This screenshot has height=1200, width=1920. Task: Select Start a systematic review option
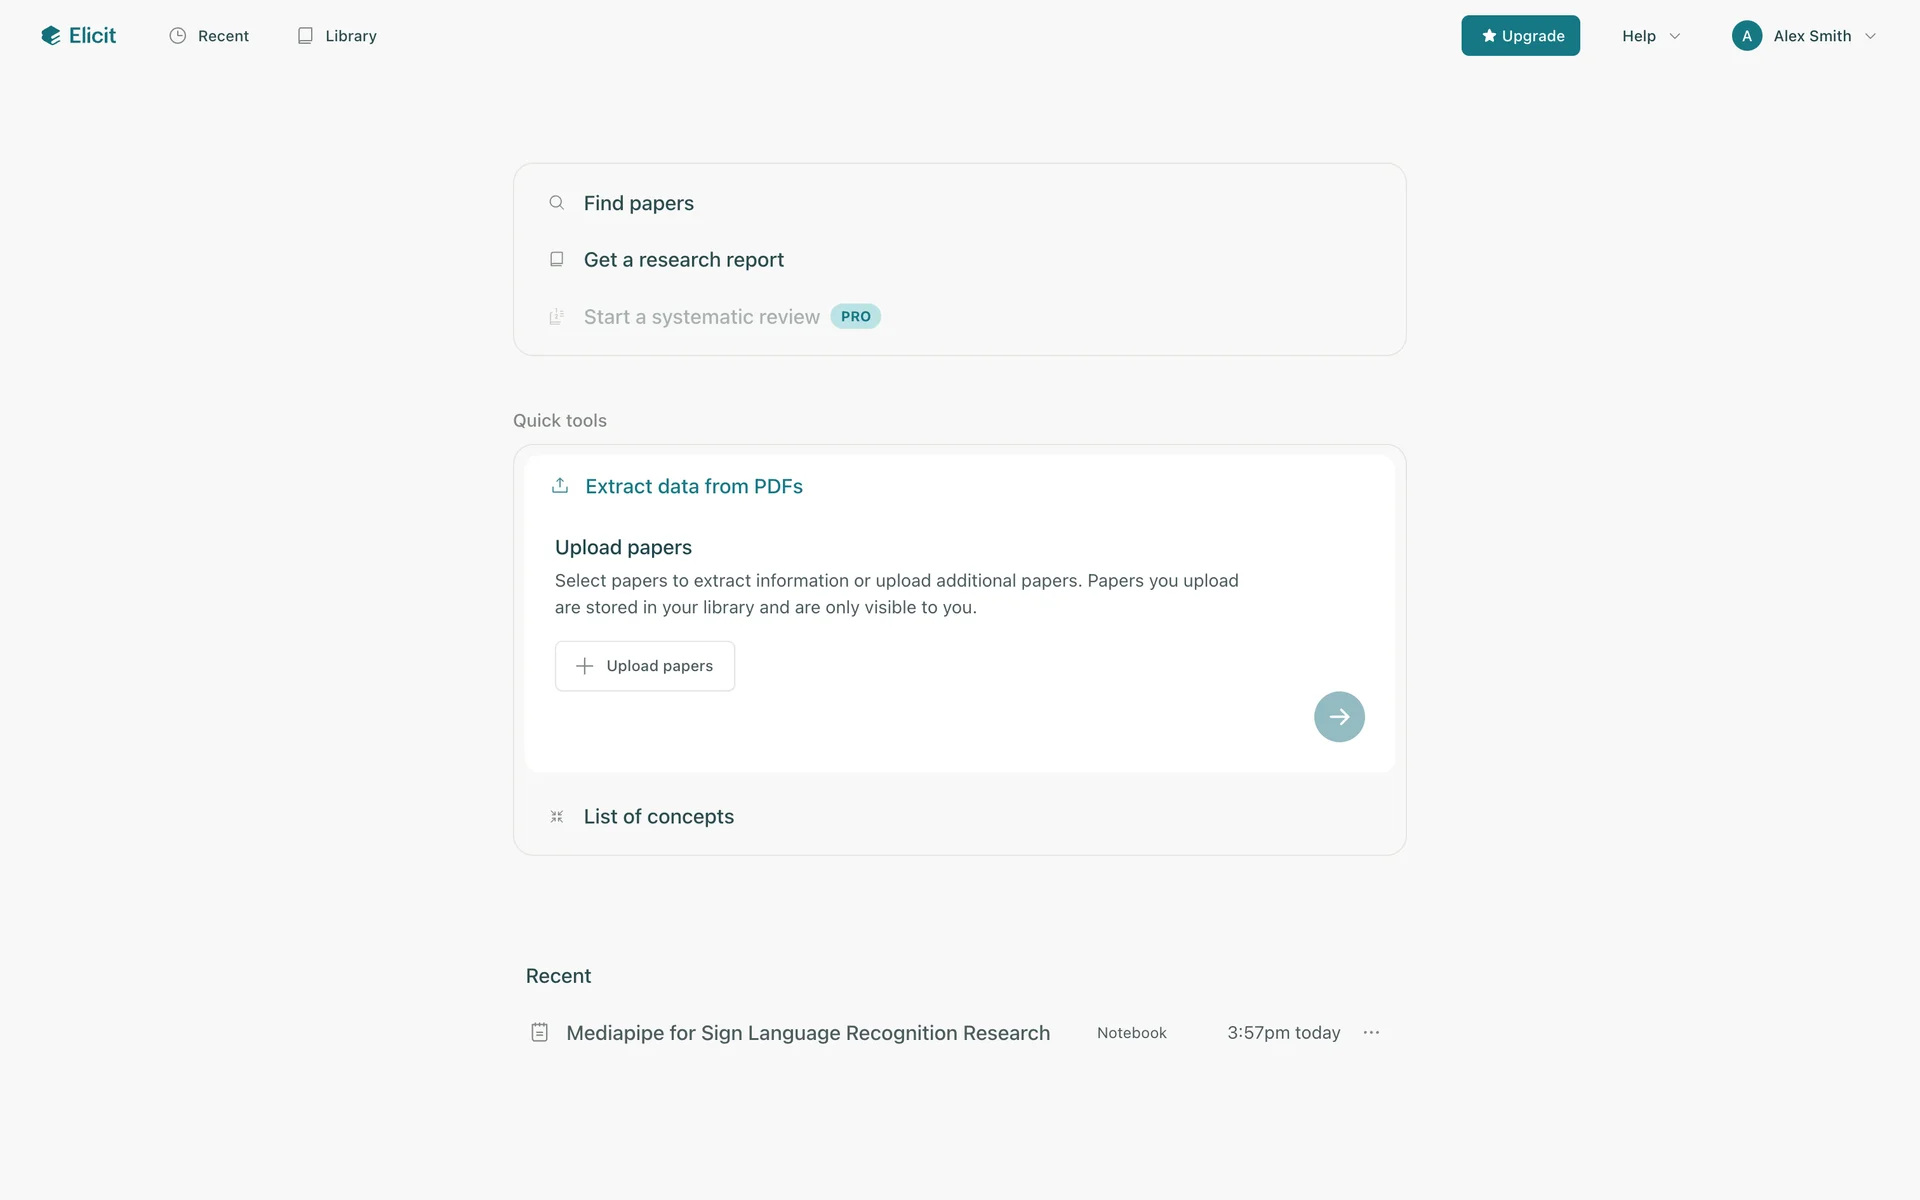pyautogui.click(x=702, y=317)
